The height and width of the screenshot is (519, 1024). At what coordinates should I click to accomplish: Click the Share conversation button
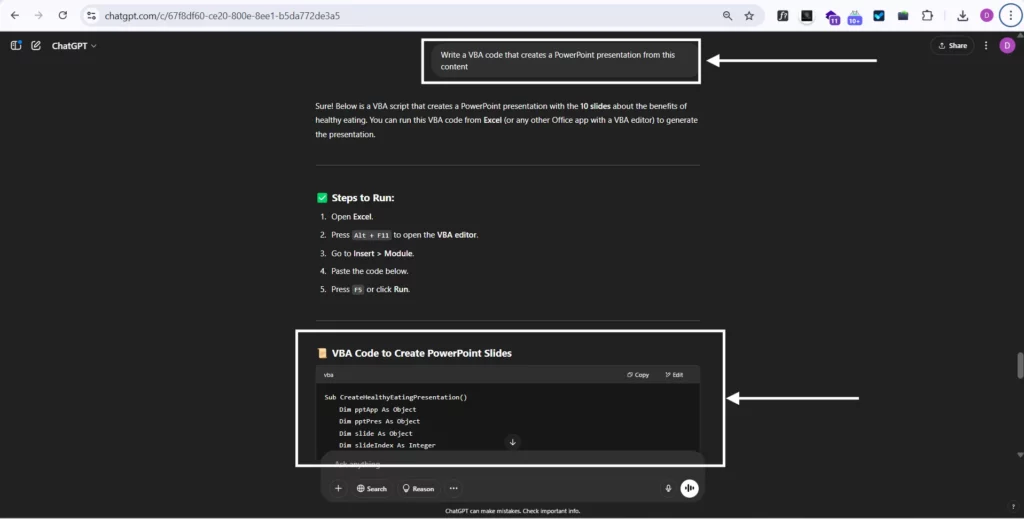point(952,46)
